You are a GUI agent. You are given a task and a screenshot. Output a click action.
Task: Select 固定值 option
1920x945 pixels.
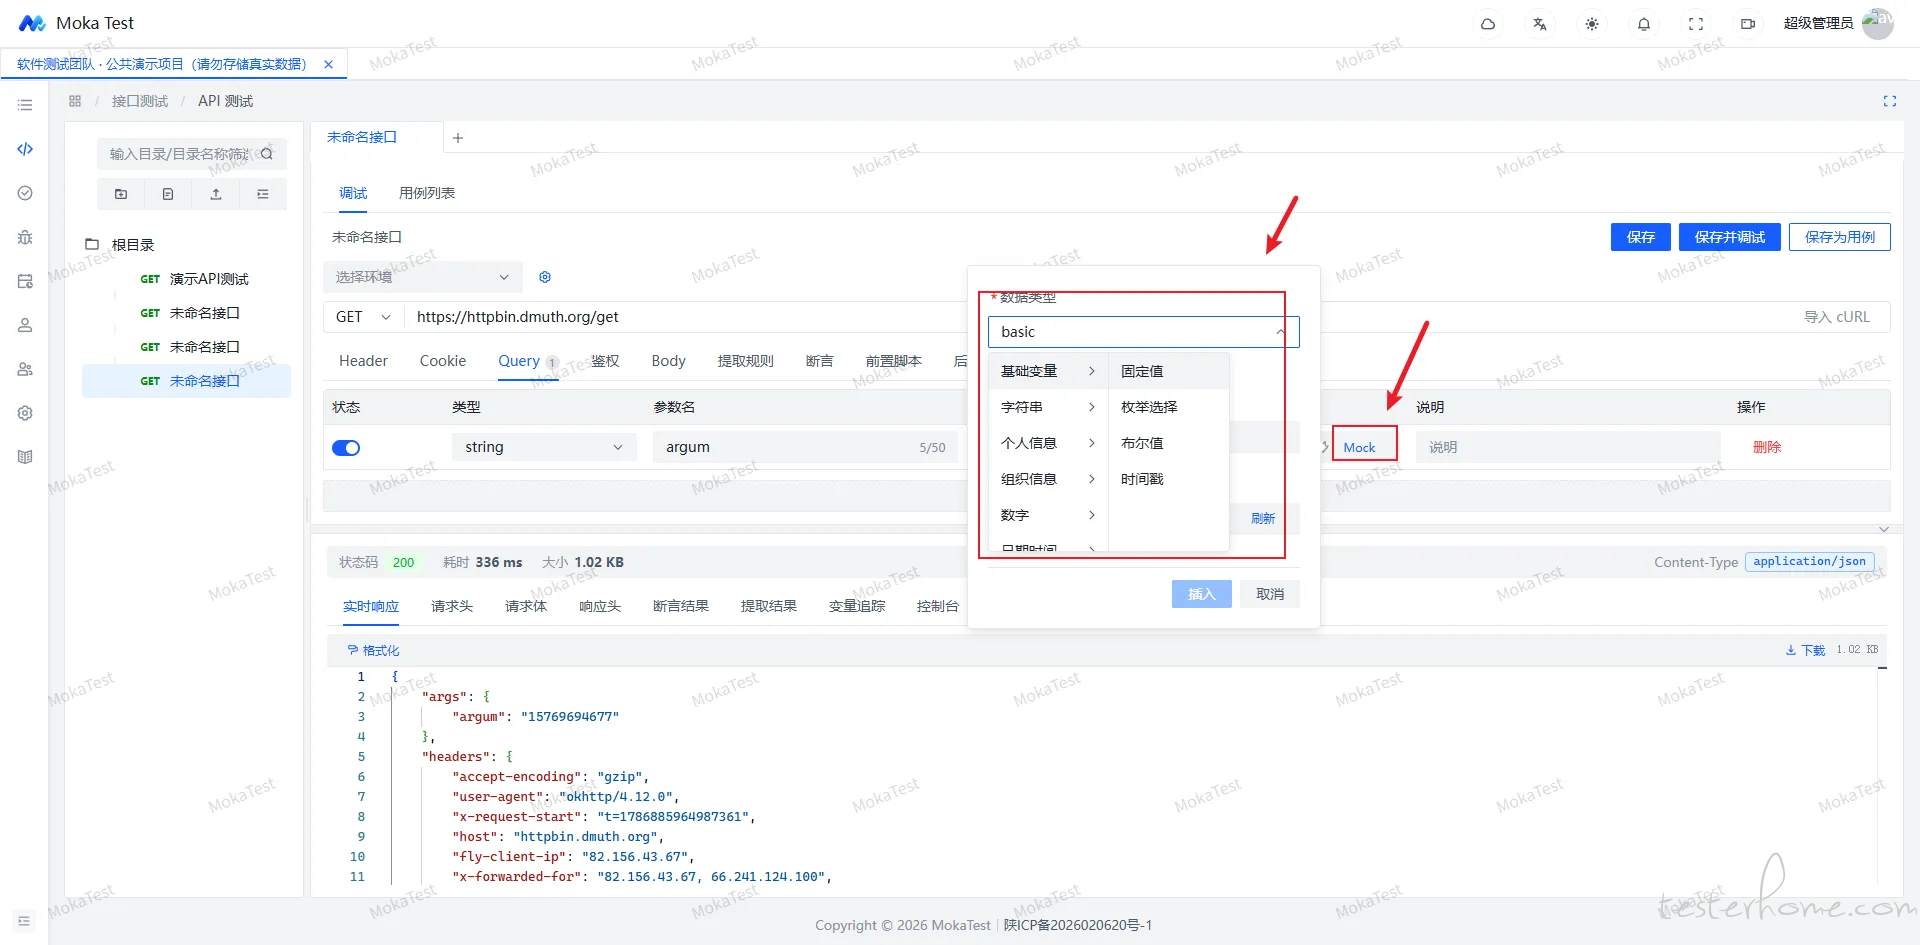(x=1168, y=371)
